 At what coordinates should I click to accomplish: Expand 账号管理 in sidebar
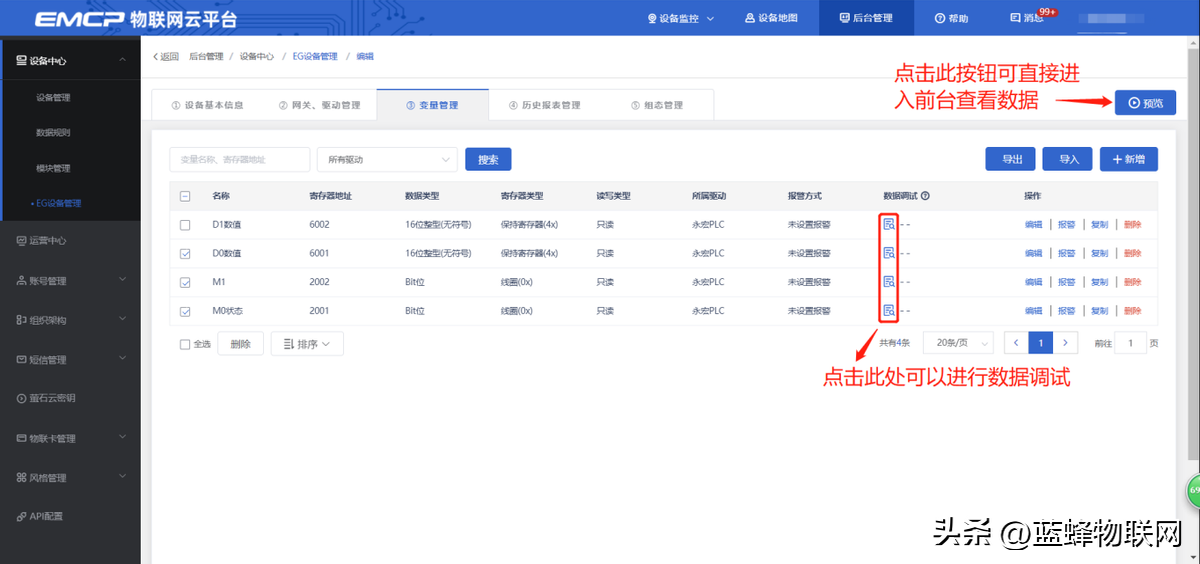click(x=69, y=280)
